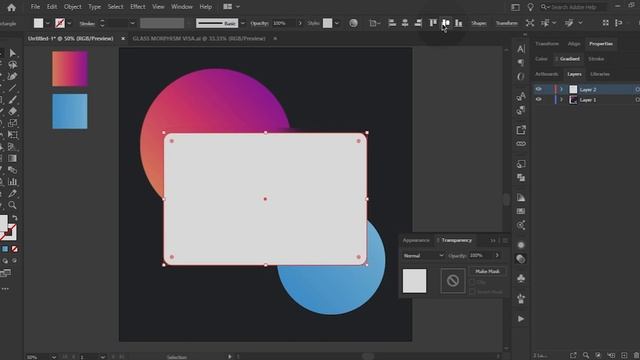Image resolution: width=640 pixels, height=360 pixels.
Task: Open the Paragraph panel icon
Action: coord(521,62)
